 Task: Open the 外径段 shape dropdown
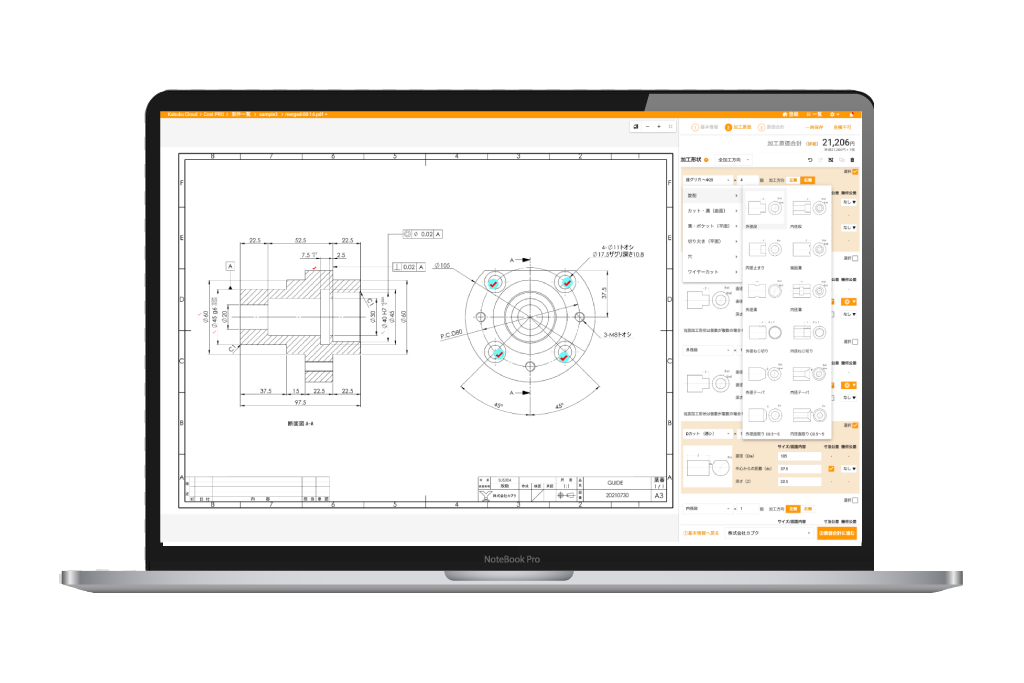click(x=707, y=350)
